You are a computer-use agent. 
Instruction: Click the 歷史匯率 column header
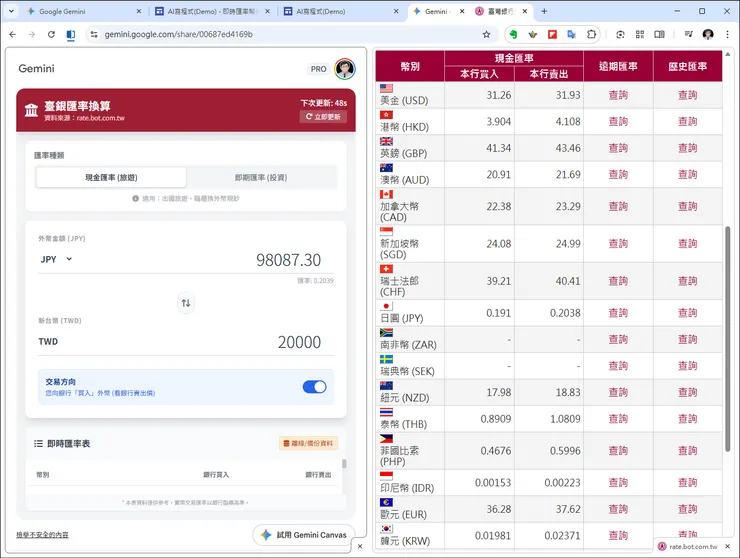point(688,67)
